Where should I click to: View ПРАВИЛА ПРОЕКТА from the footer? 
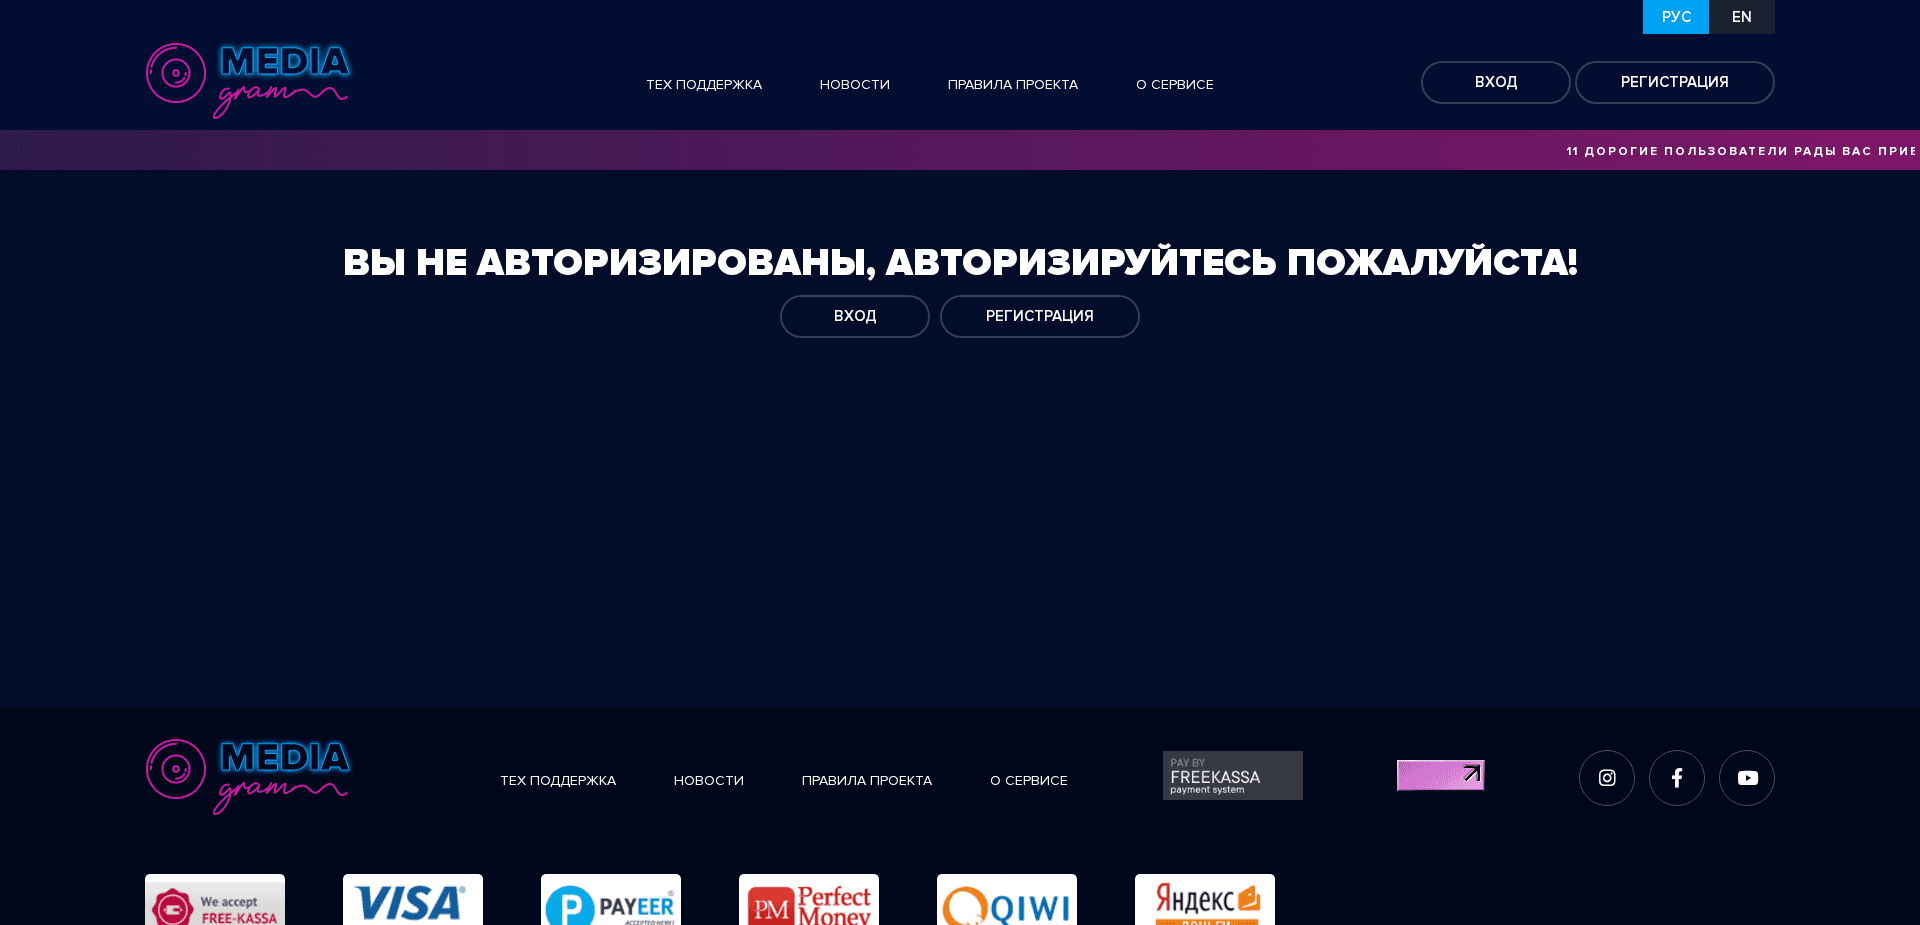point(866,780)
